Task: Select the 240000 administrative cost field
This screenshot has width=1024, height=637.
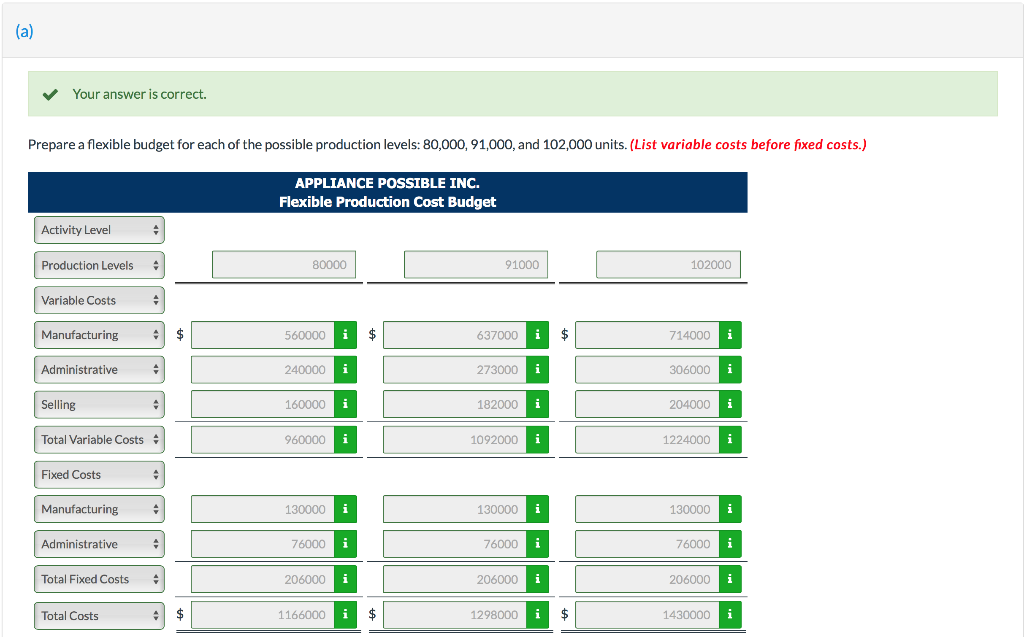Action: click(x=263, y=370)
